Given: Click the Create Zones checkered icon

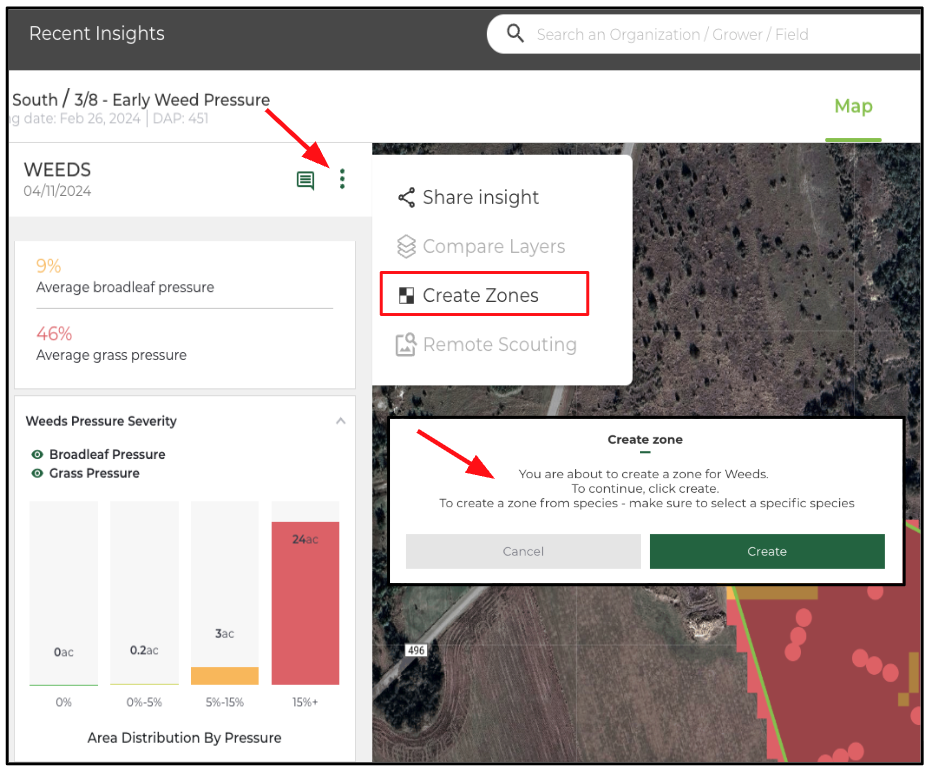Looking at the screenshot, I should pyautogui.click(x=406, y=296).
